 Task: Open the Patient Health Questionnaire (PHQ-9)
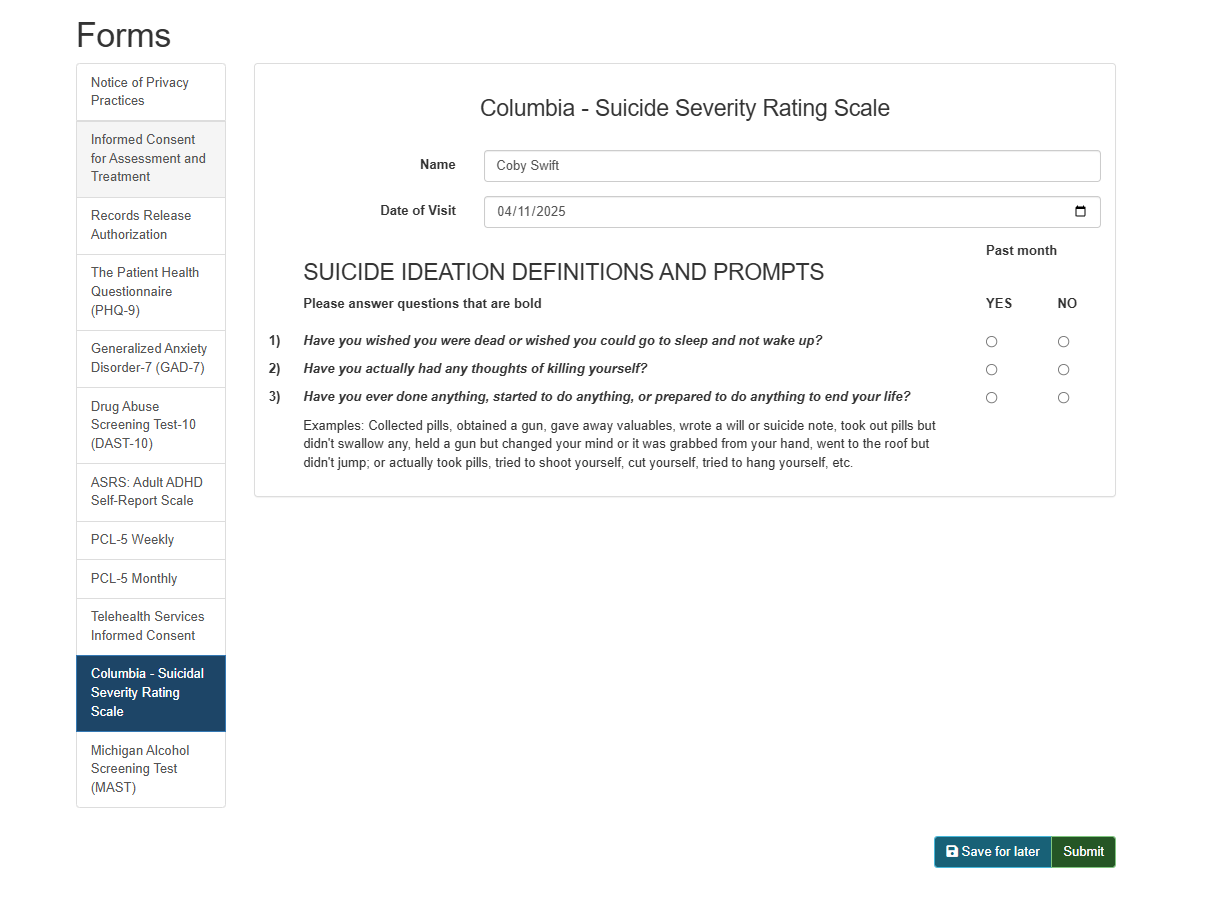(x=150, y=291)
